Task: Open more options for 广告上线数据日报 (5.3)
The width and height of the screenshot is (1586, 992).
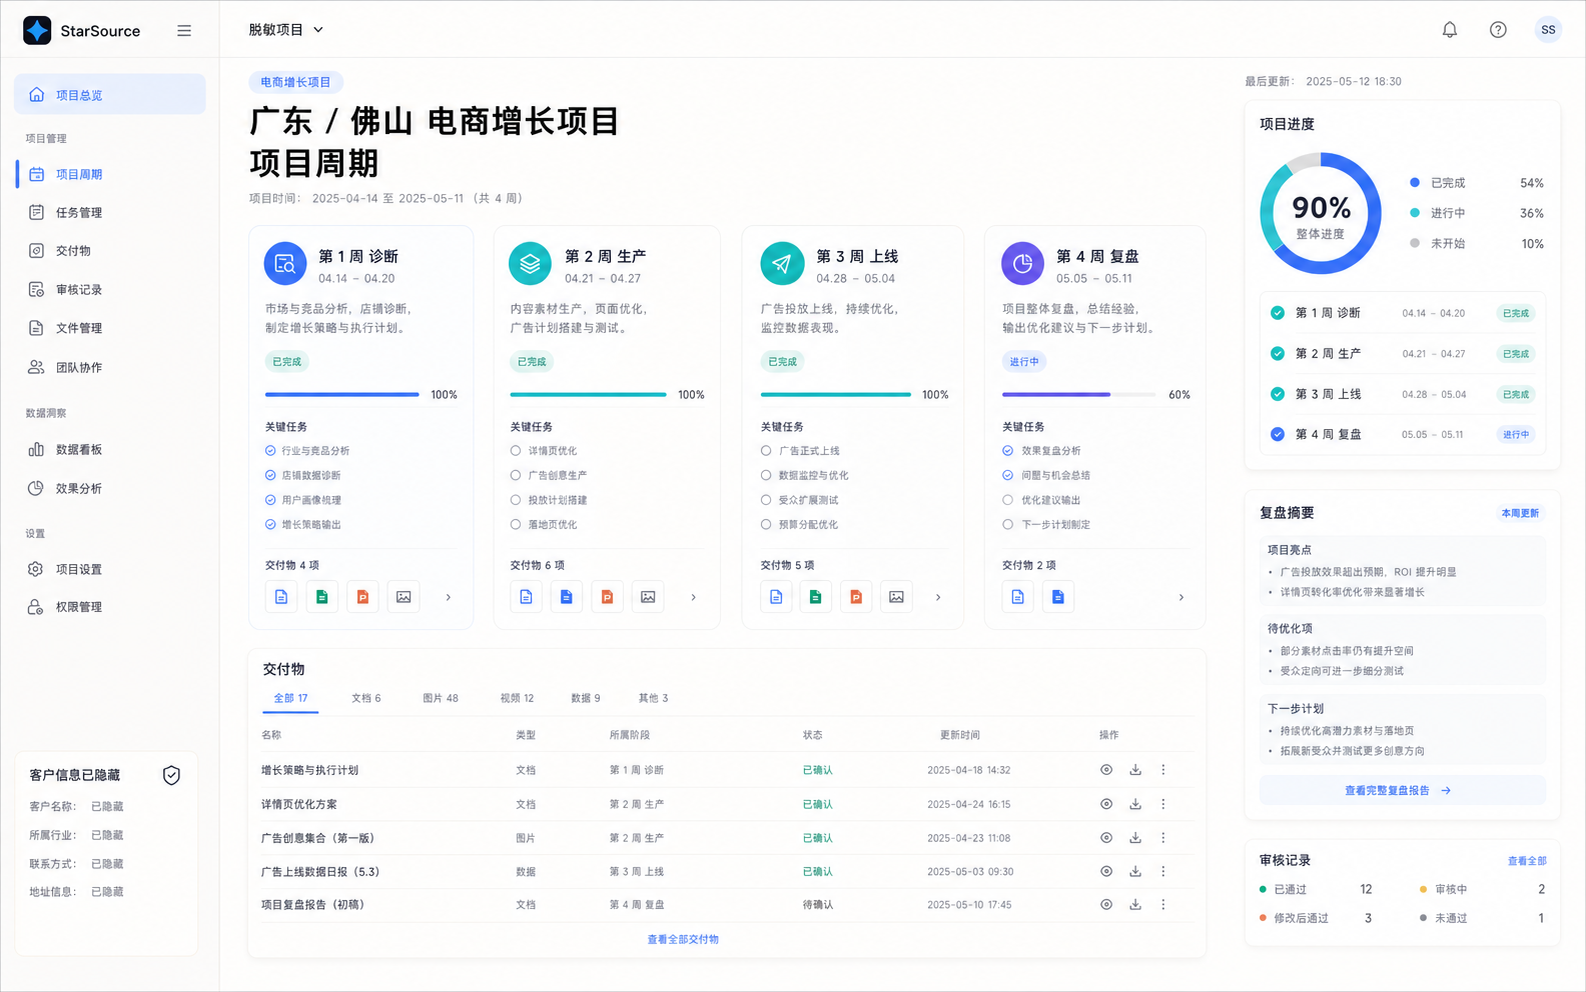Action: 1163,872
